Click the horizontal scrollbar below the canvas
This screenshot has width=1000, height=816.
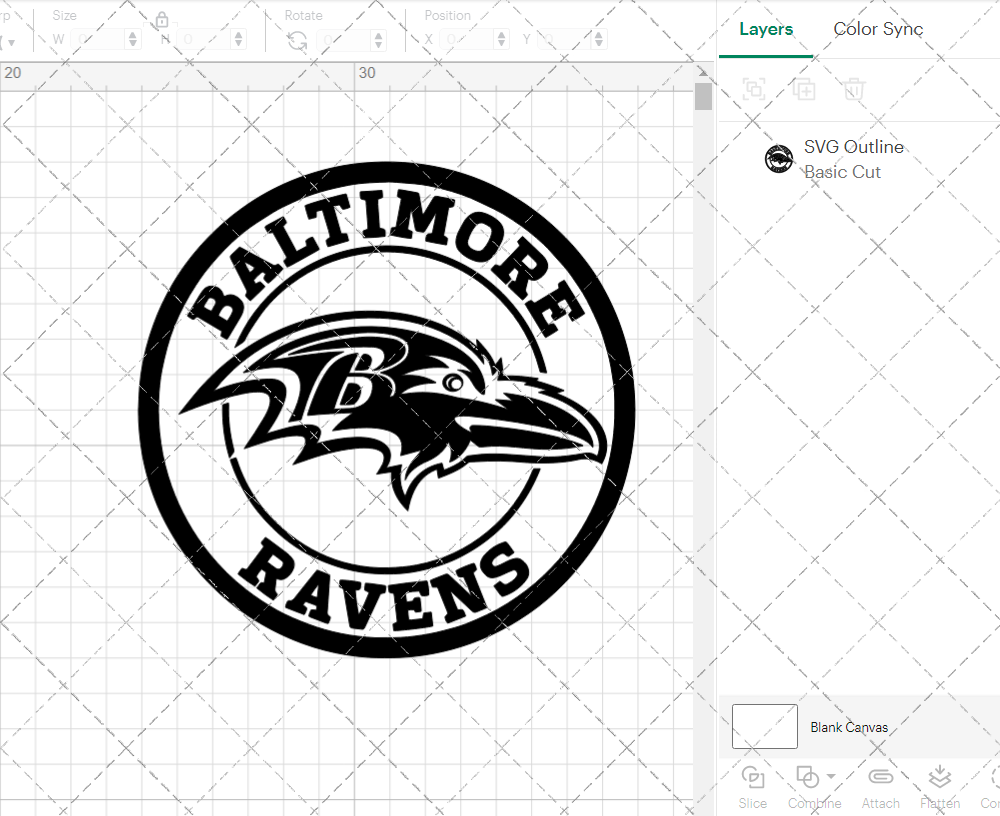coord(350,809)
